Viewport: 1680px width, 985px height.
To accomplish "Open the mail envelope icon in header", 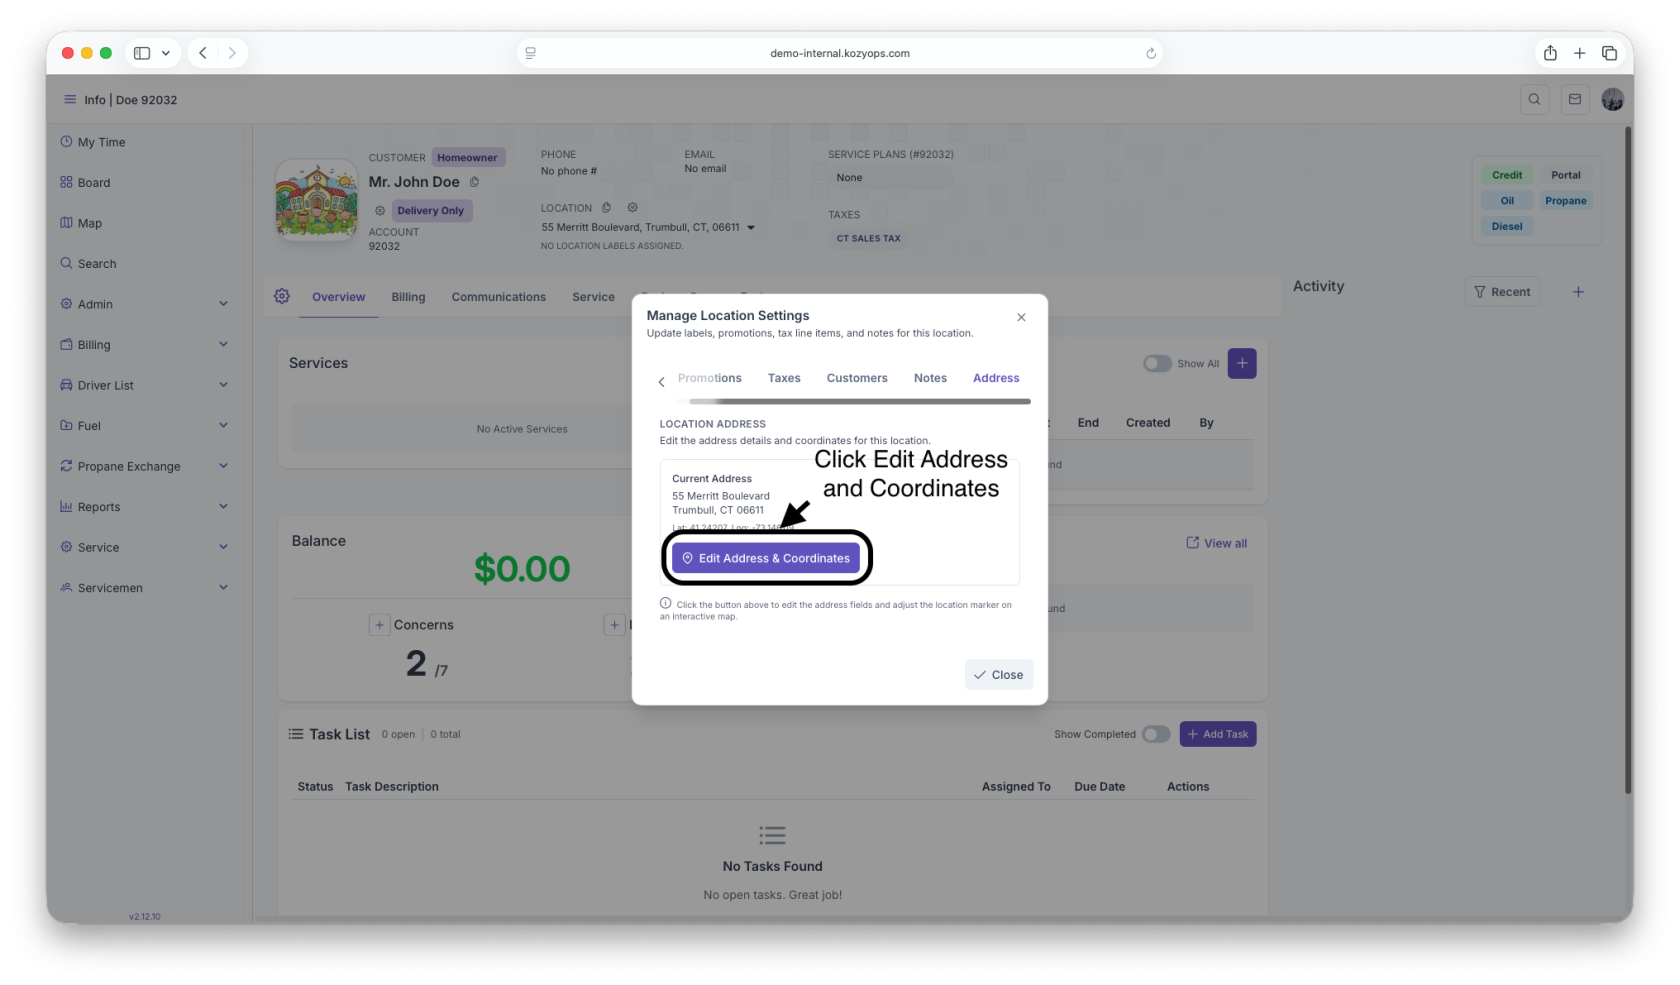I will click(1575, 100).
